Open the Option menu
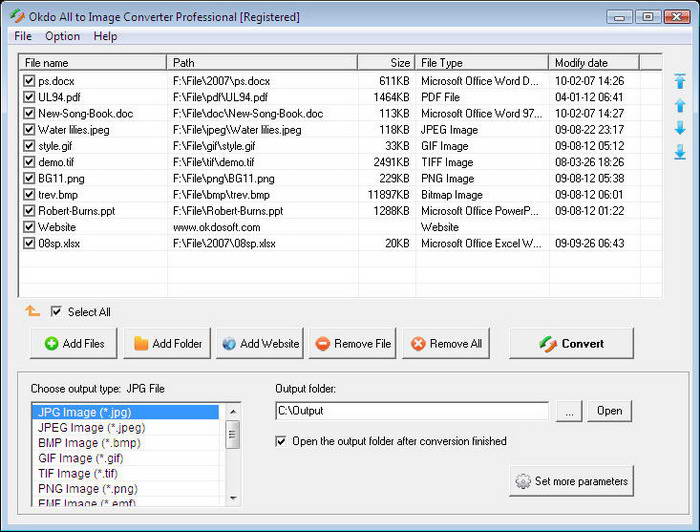The height and width of the screenshot is (532, 700). (62, 36)
